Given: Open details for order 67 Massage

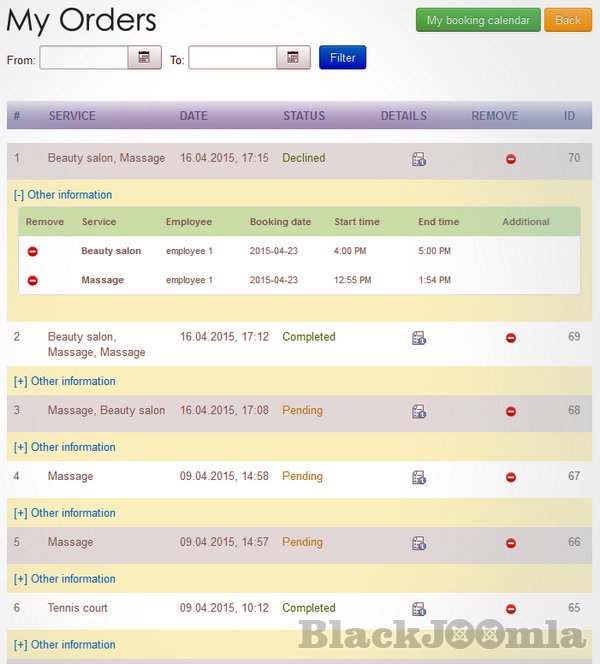Looking at the screenshot, I should 419,477.
